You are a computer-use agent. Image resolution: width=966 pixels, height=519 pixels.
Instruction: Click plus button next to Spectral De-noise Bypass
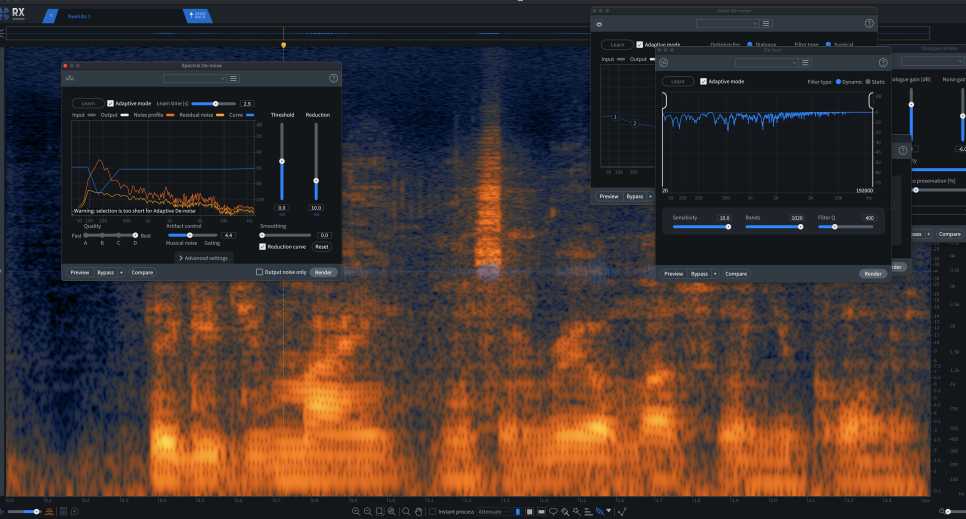(121, 272)
